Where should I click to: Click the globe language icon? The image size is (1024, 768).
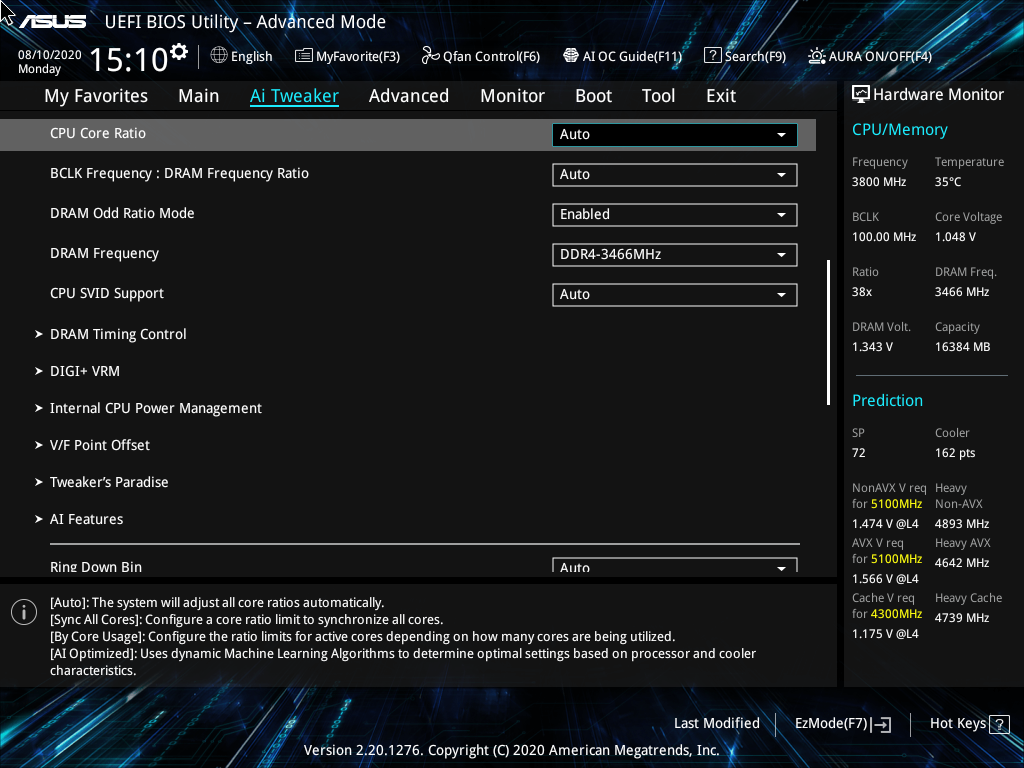(x=219, y=56)
